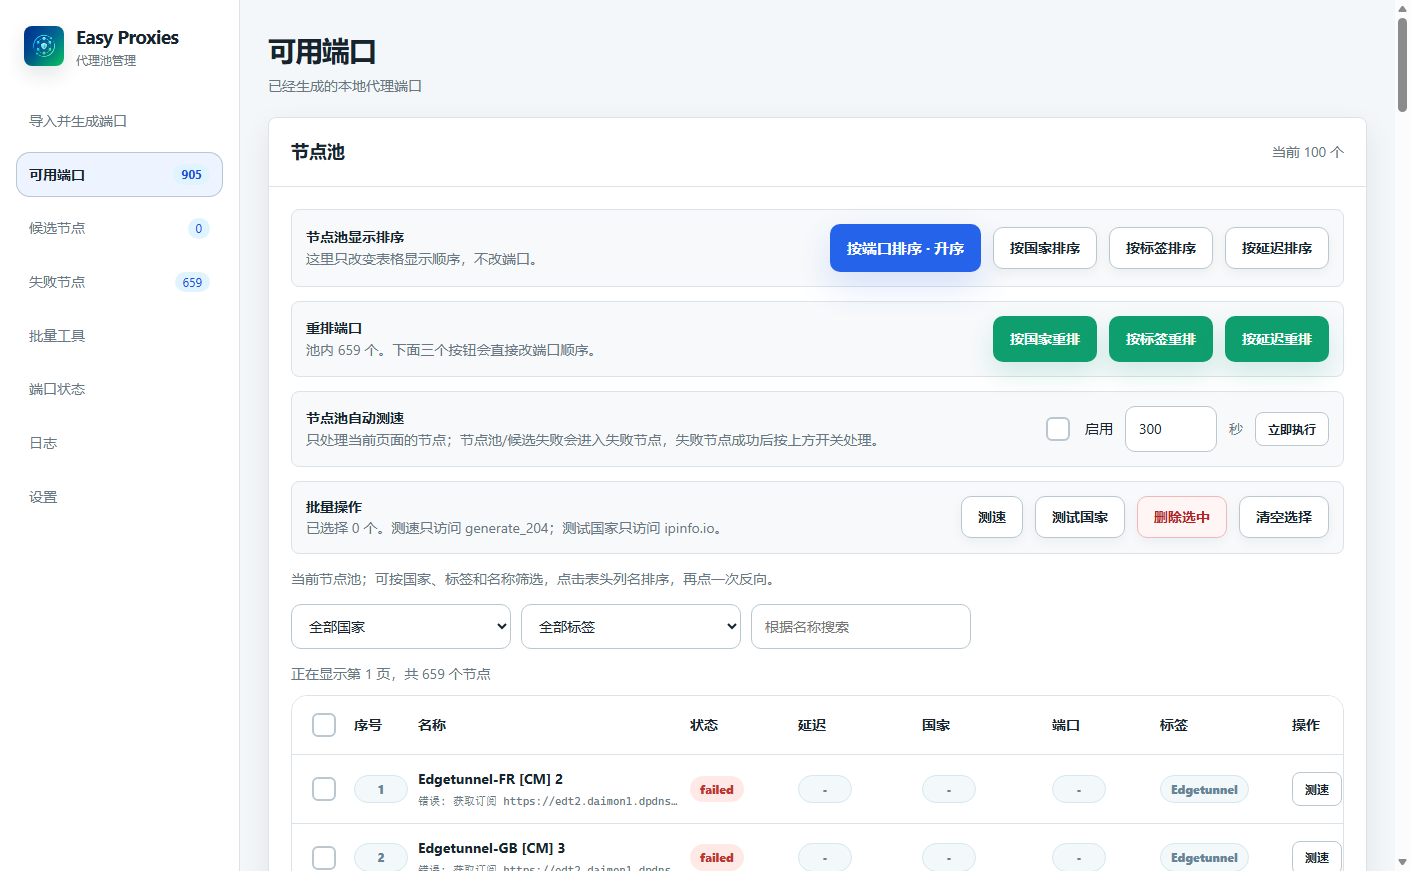Sort by 标签 column header

1174,725
